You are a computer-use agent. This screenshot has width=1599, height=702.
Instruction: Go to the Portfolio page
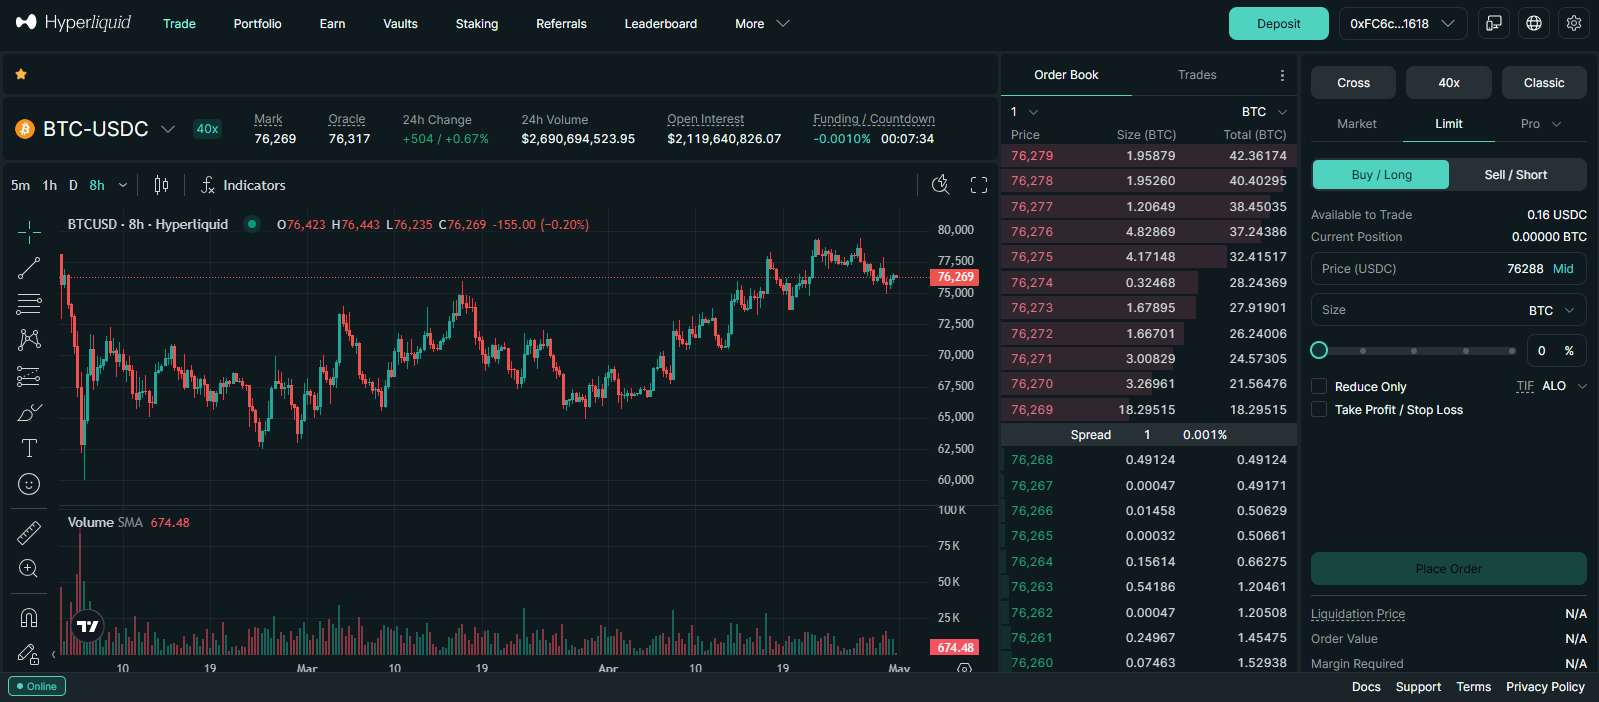coord(258,23)
